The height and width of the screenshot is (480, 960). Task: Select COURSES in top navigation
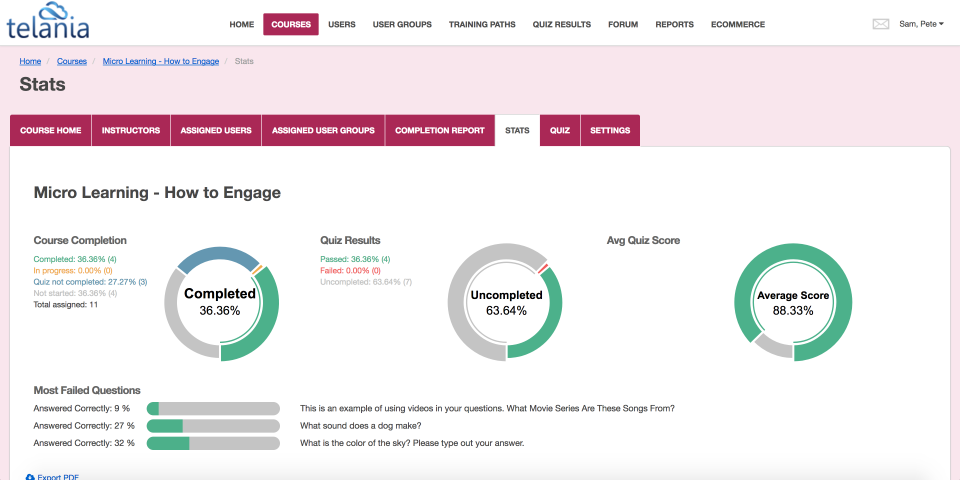pyautogui.click(x=291, y=24)
